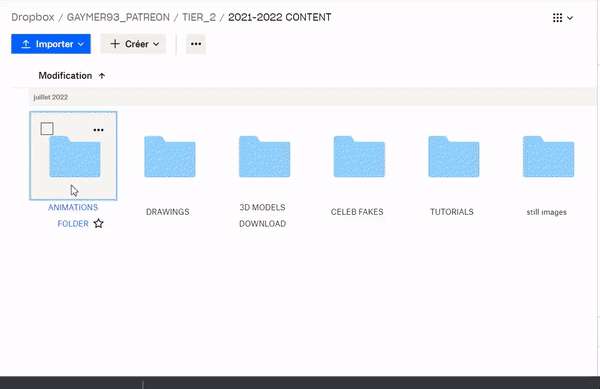This screenshot has height=389, width=600.
Task: Click the CELEB FAKES folder label
Action: click(357, 212)
